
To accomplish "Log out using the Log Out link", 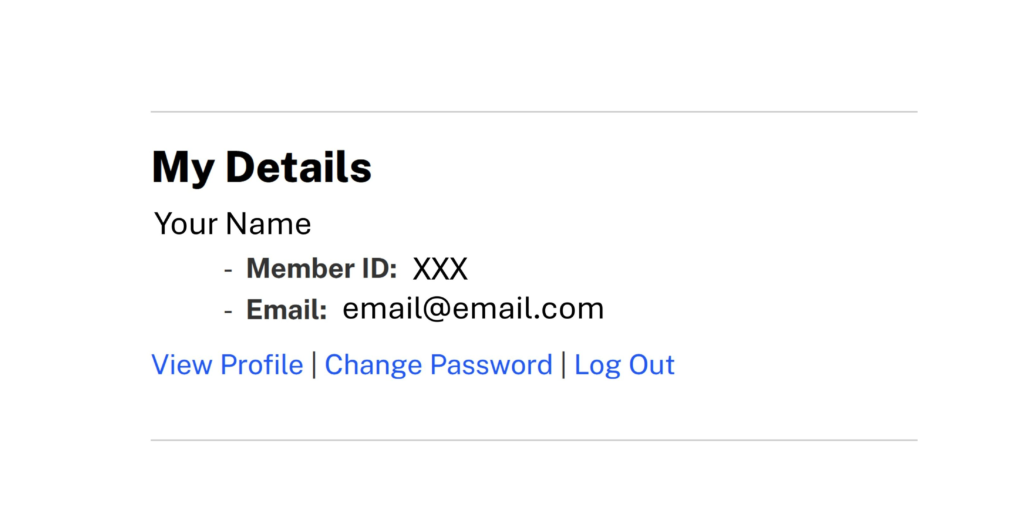I will click(x=624, y=365).
